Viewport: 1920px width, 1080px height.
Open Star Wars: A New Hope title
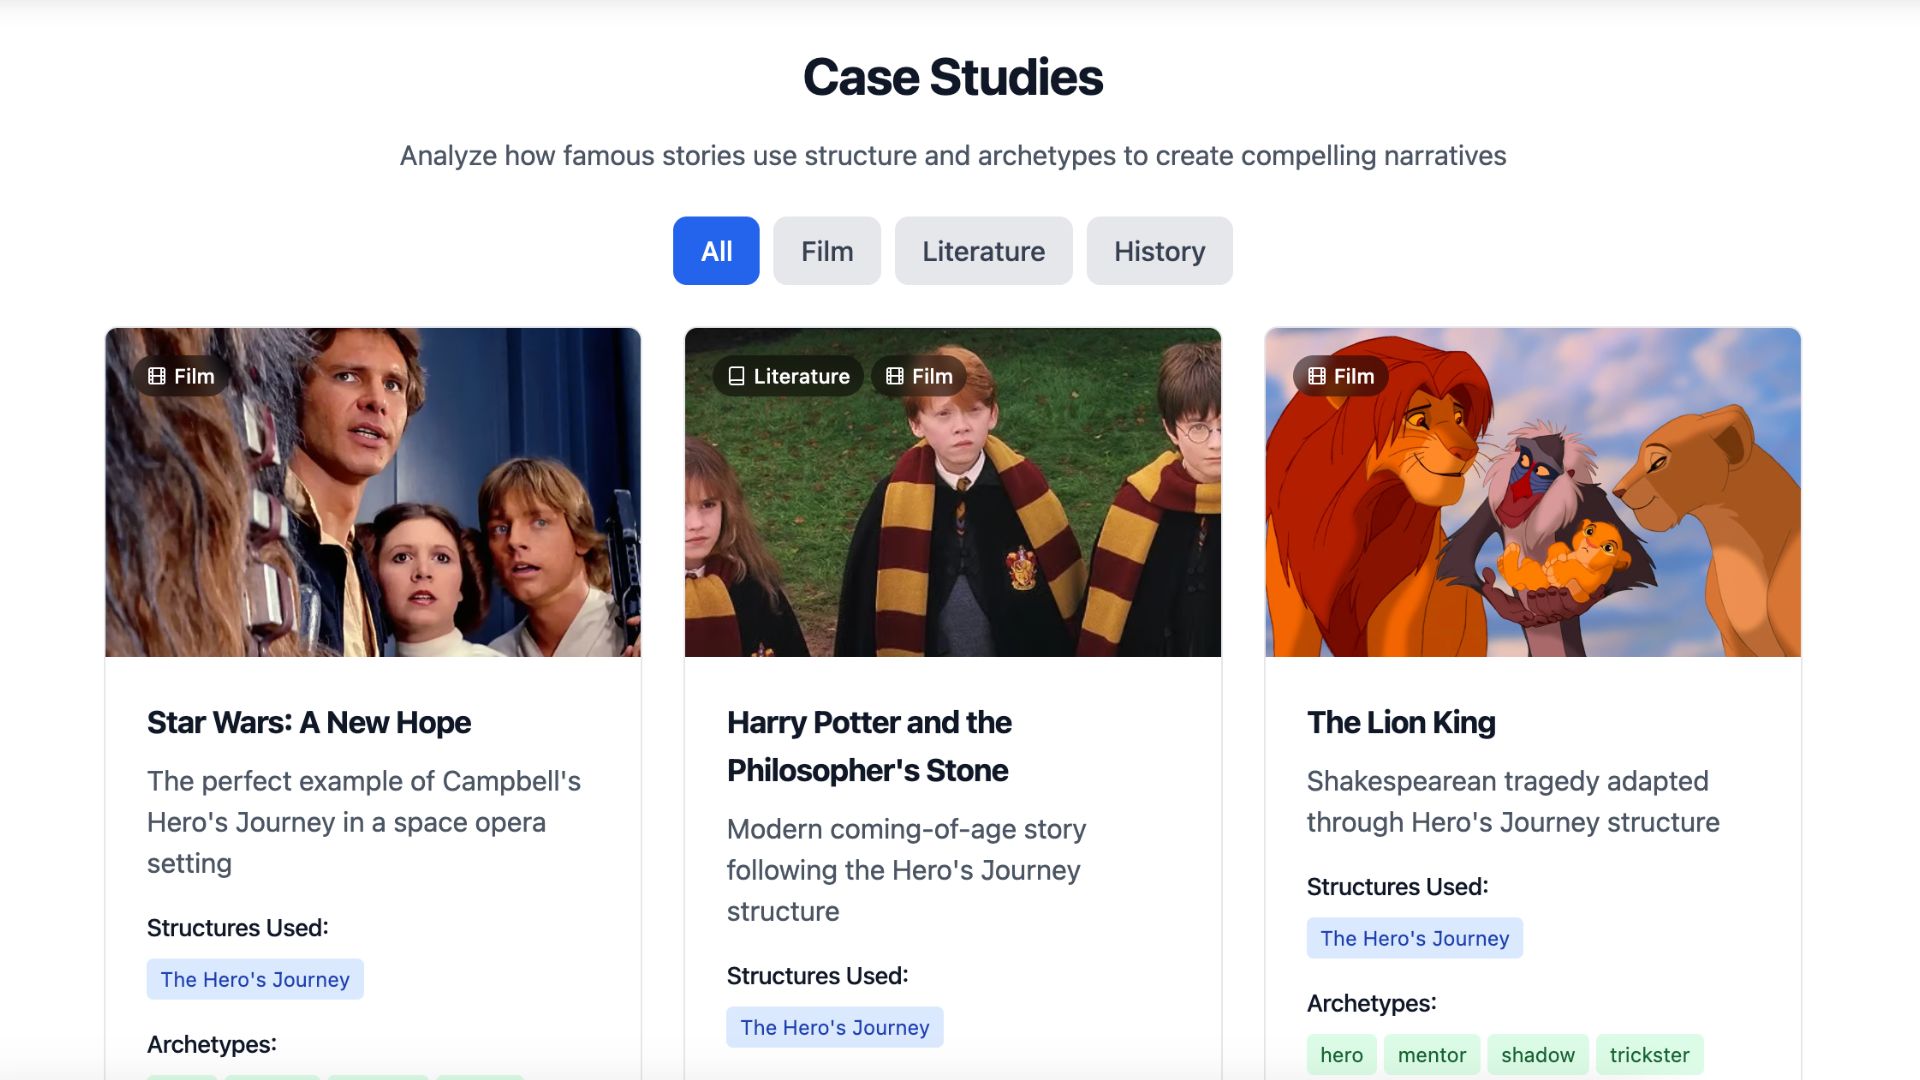309,722
